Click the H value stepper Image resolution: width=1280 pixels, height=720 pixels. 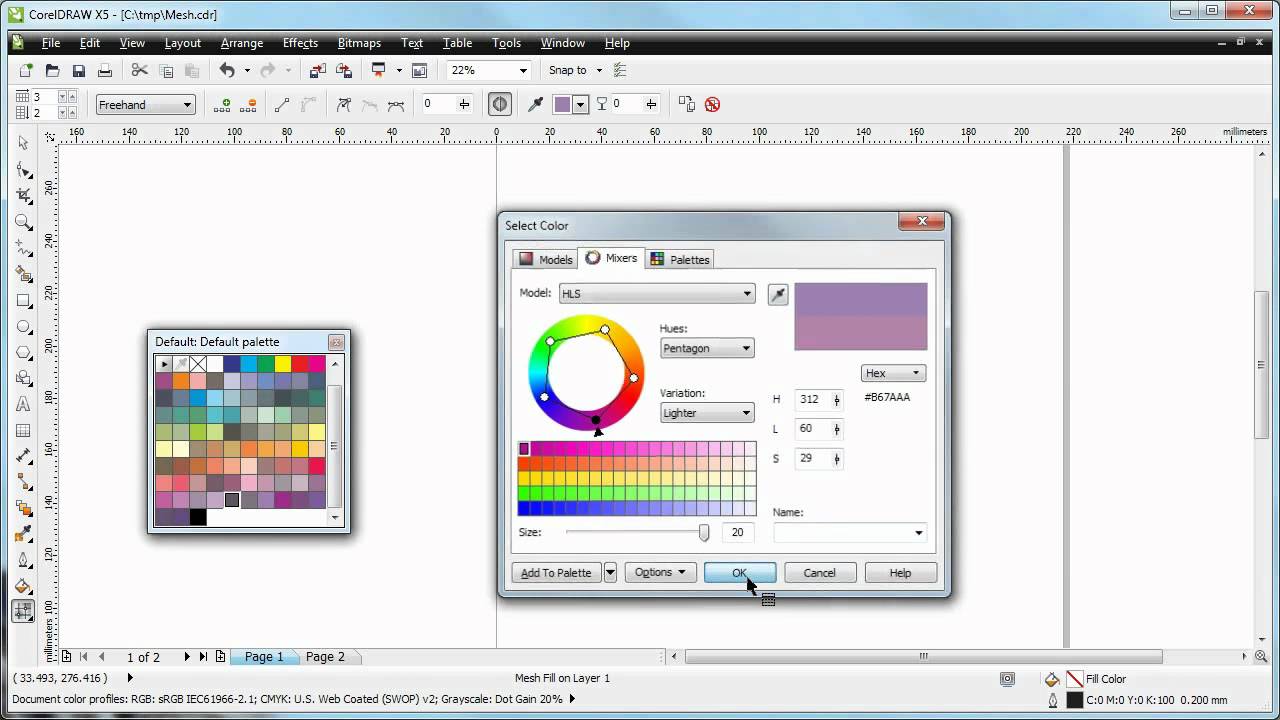click(x=837, y=399)
